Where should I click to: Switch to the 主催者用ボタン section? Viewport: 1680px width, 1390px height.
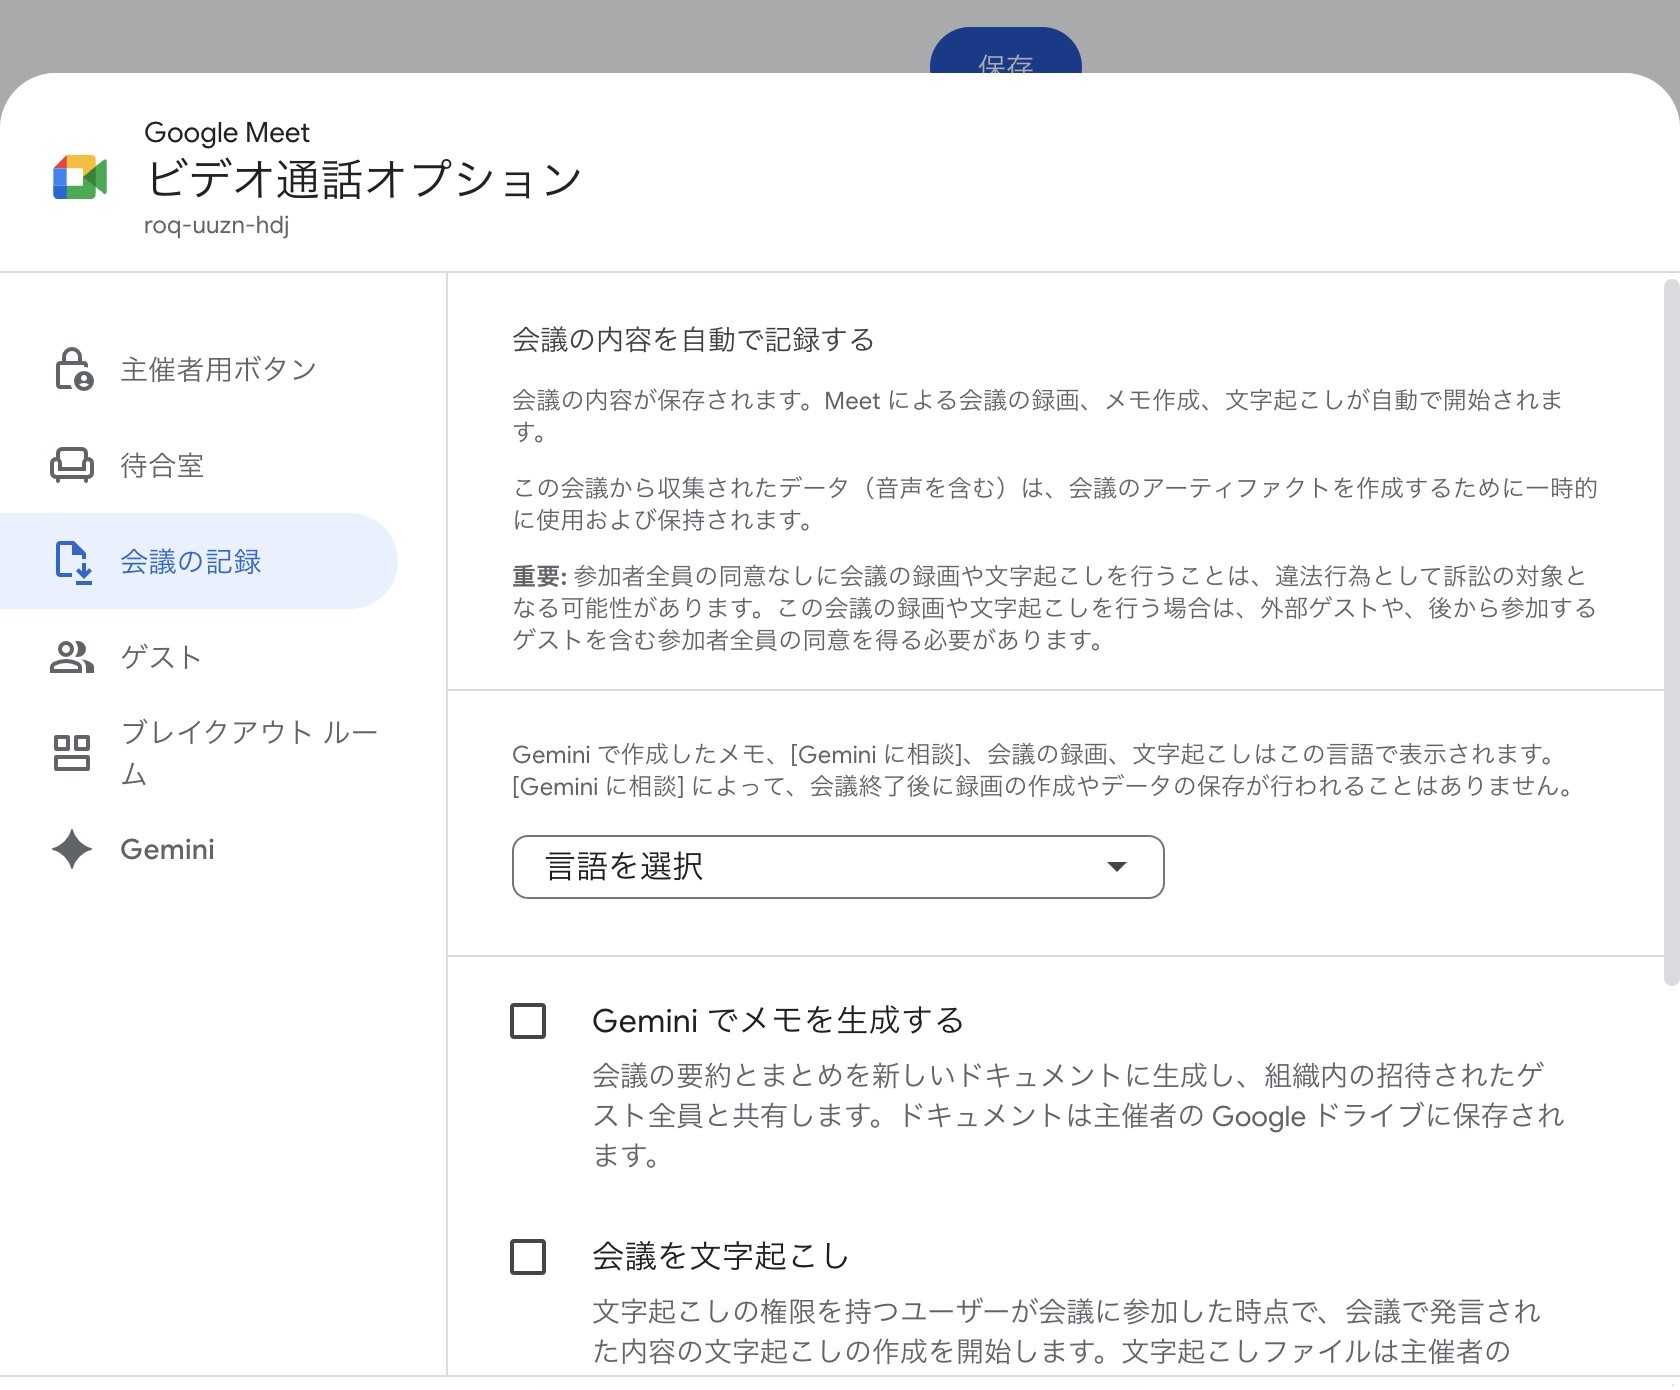tap(217, 369)
